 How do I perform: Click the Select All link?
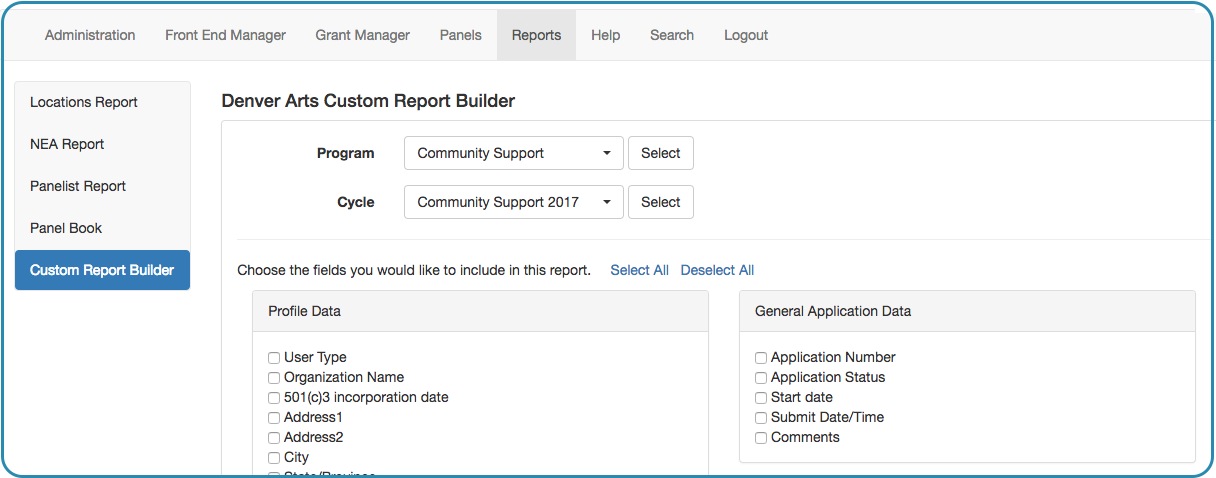pyautogui.click(x=639, y=270)
